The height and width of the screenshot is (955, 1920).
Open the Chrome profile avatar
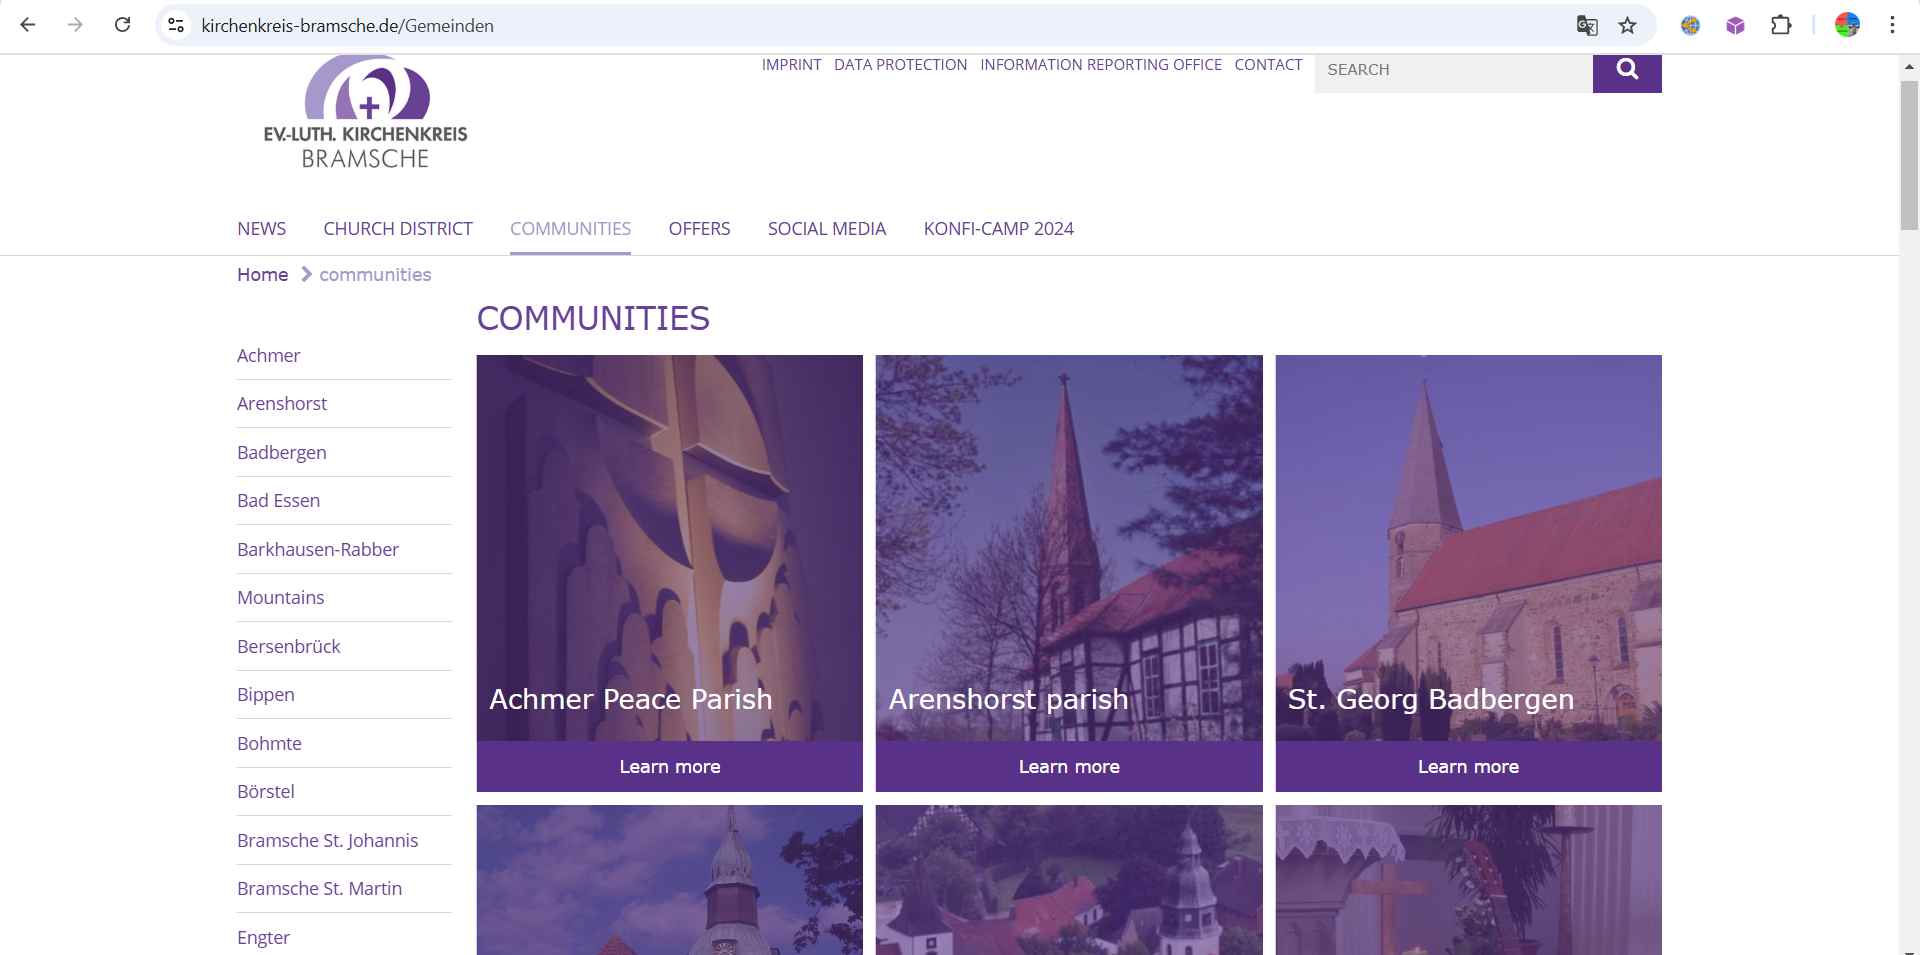(1847, 26)
